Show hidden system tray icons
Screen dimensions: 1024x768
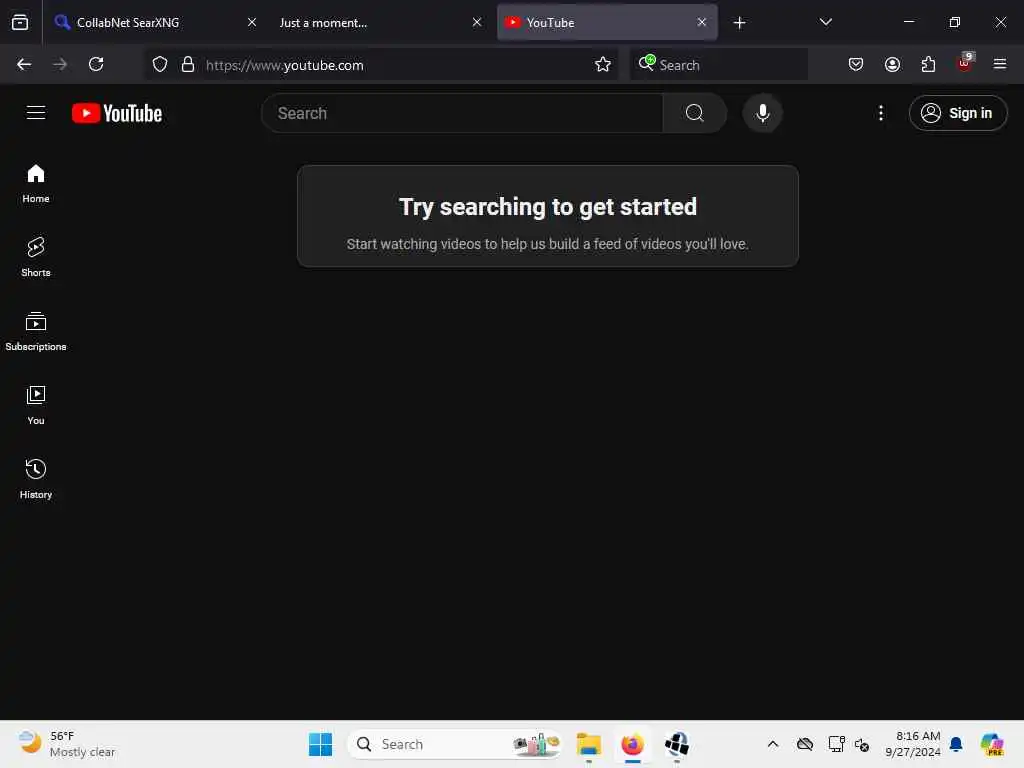tap(773, 744)
